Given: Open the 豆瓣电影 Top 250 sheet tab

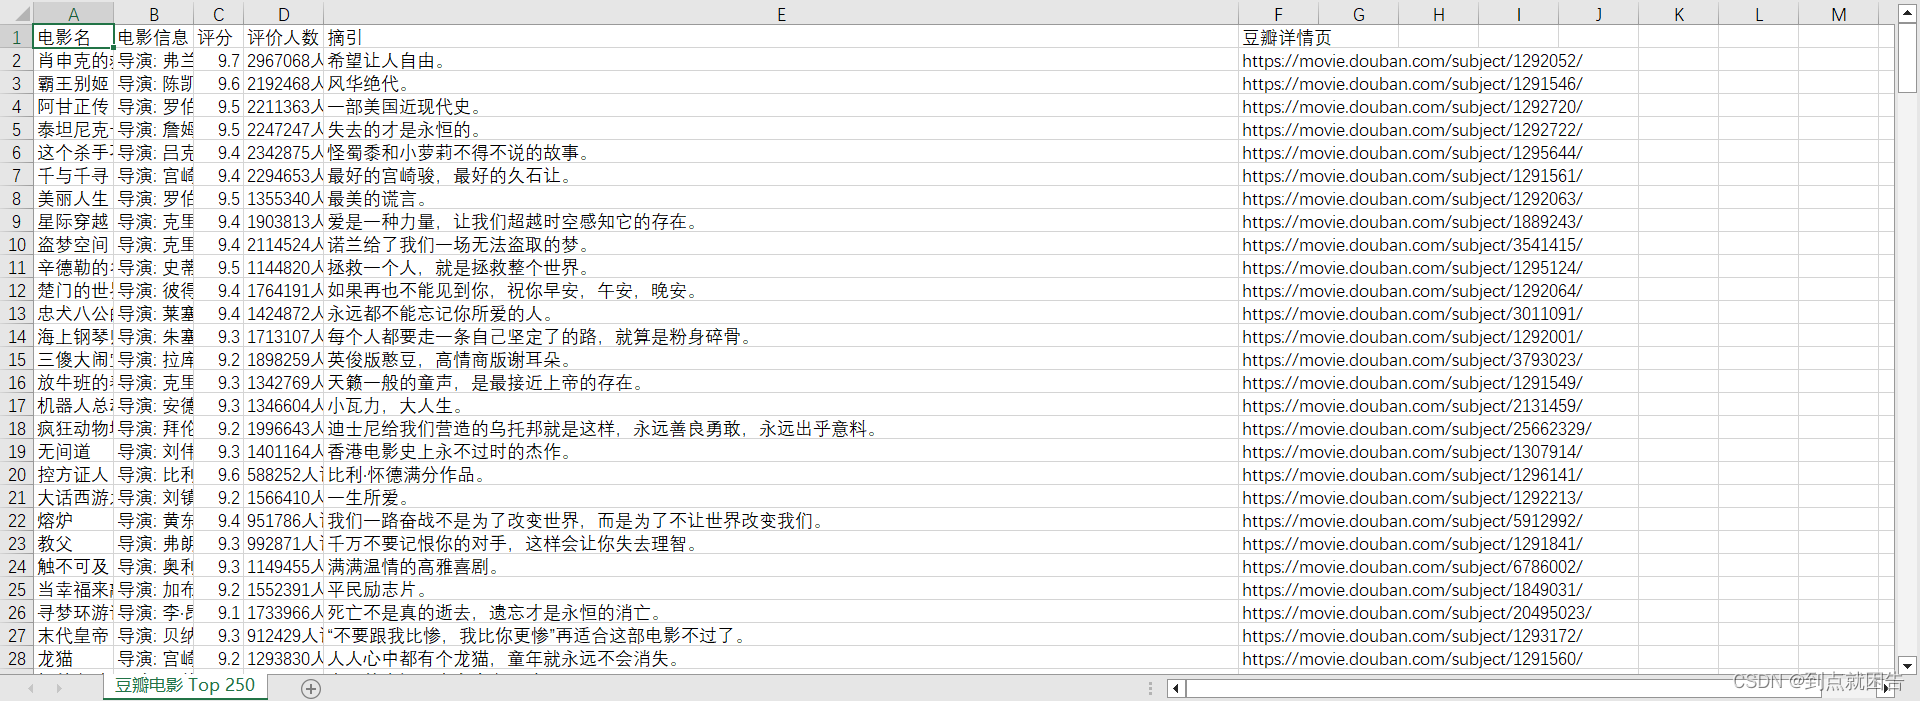Looking at the screenshot, I should (185, 686).
